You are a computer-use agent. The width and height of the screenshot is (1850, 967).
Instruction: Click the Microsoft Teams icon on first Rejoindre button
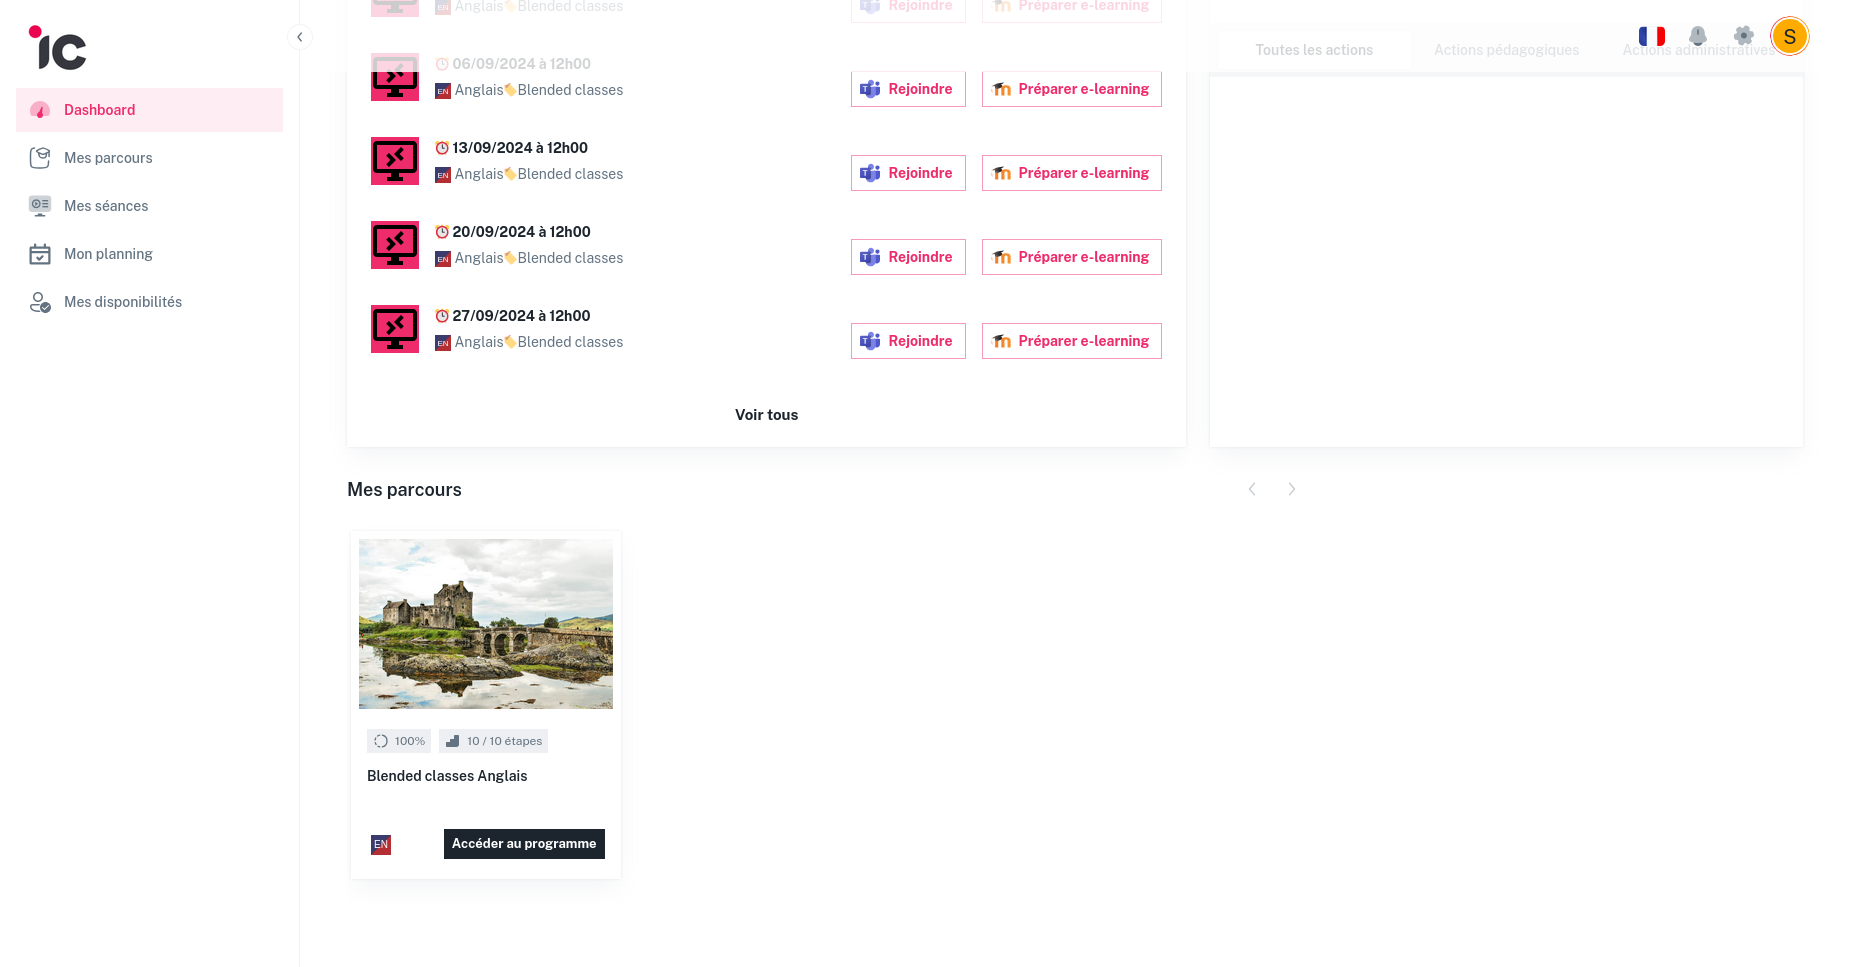pyautogui.click(x=870, y=88)
